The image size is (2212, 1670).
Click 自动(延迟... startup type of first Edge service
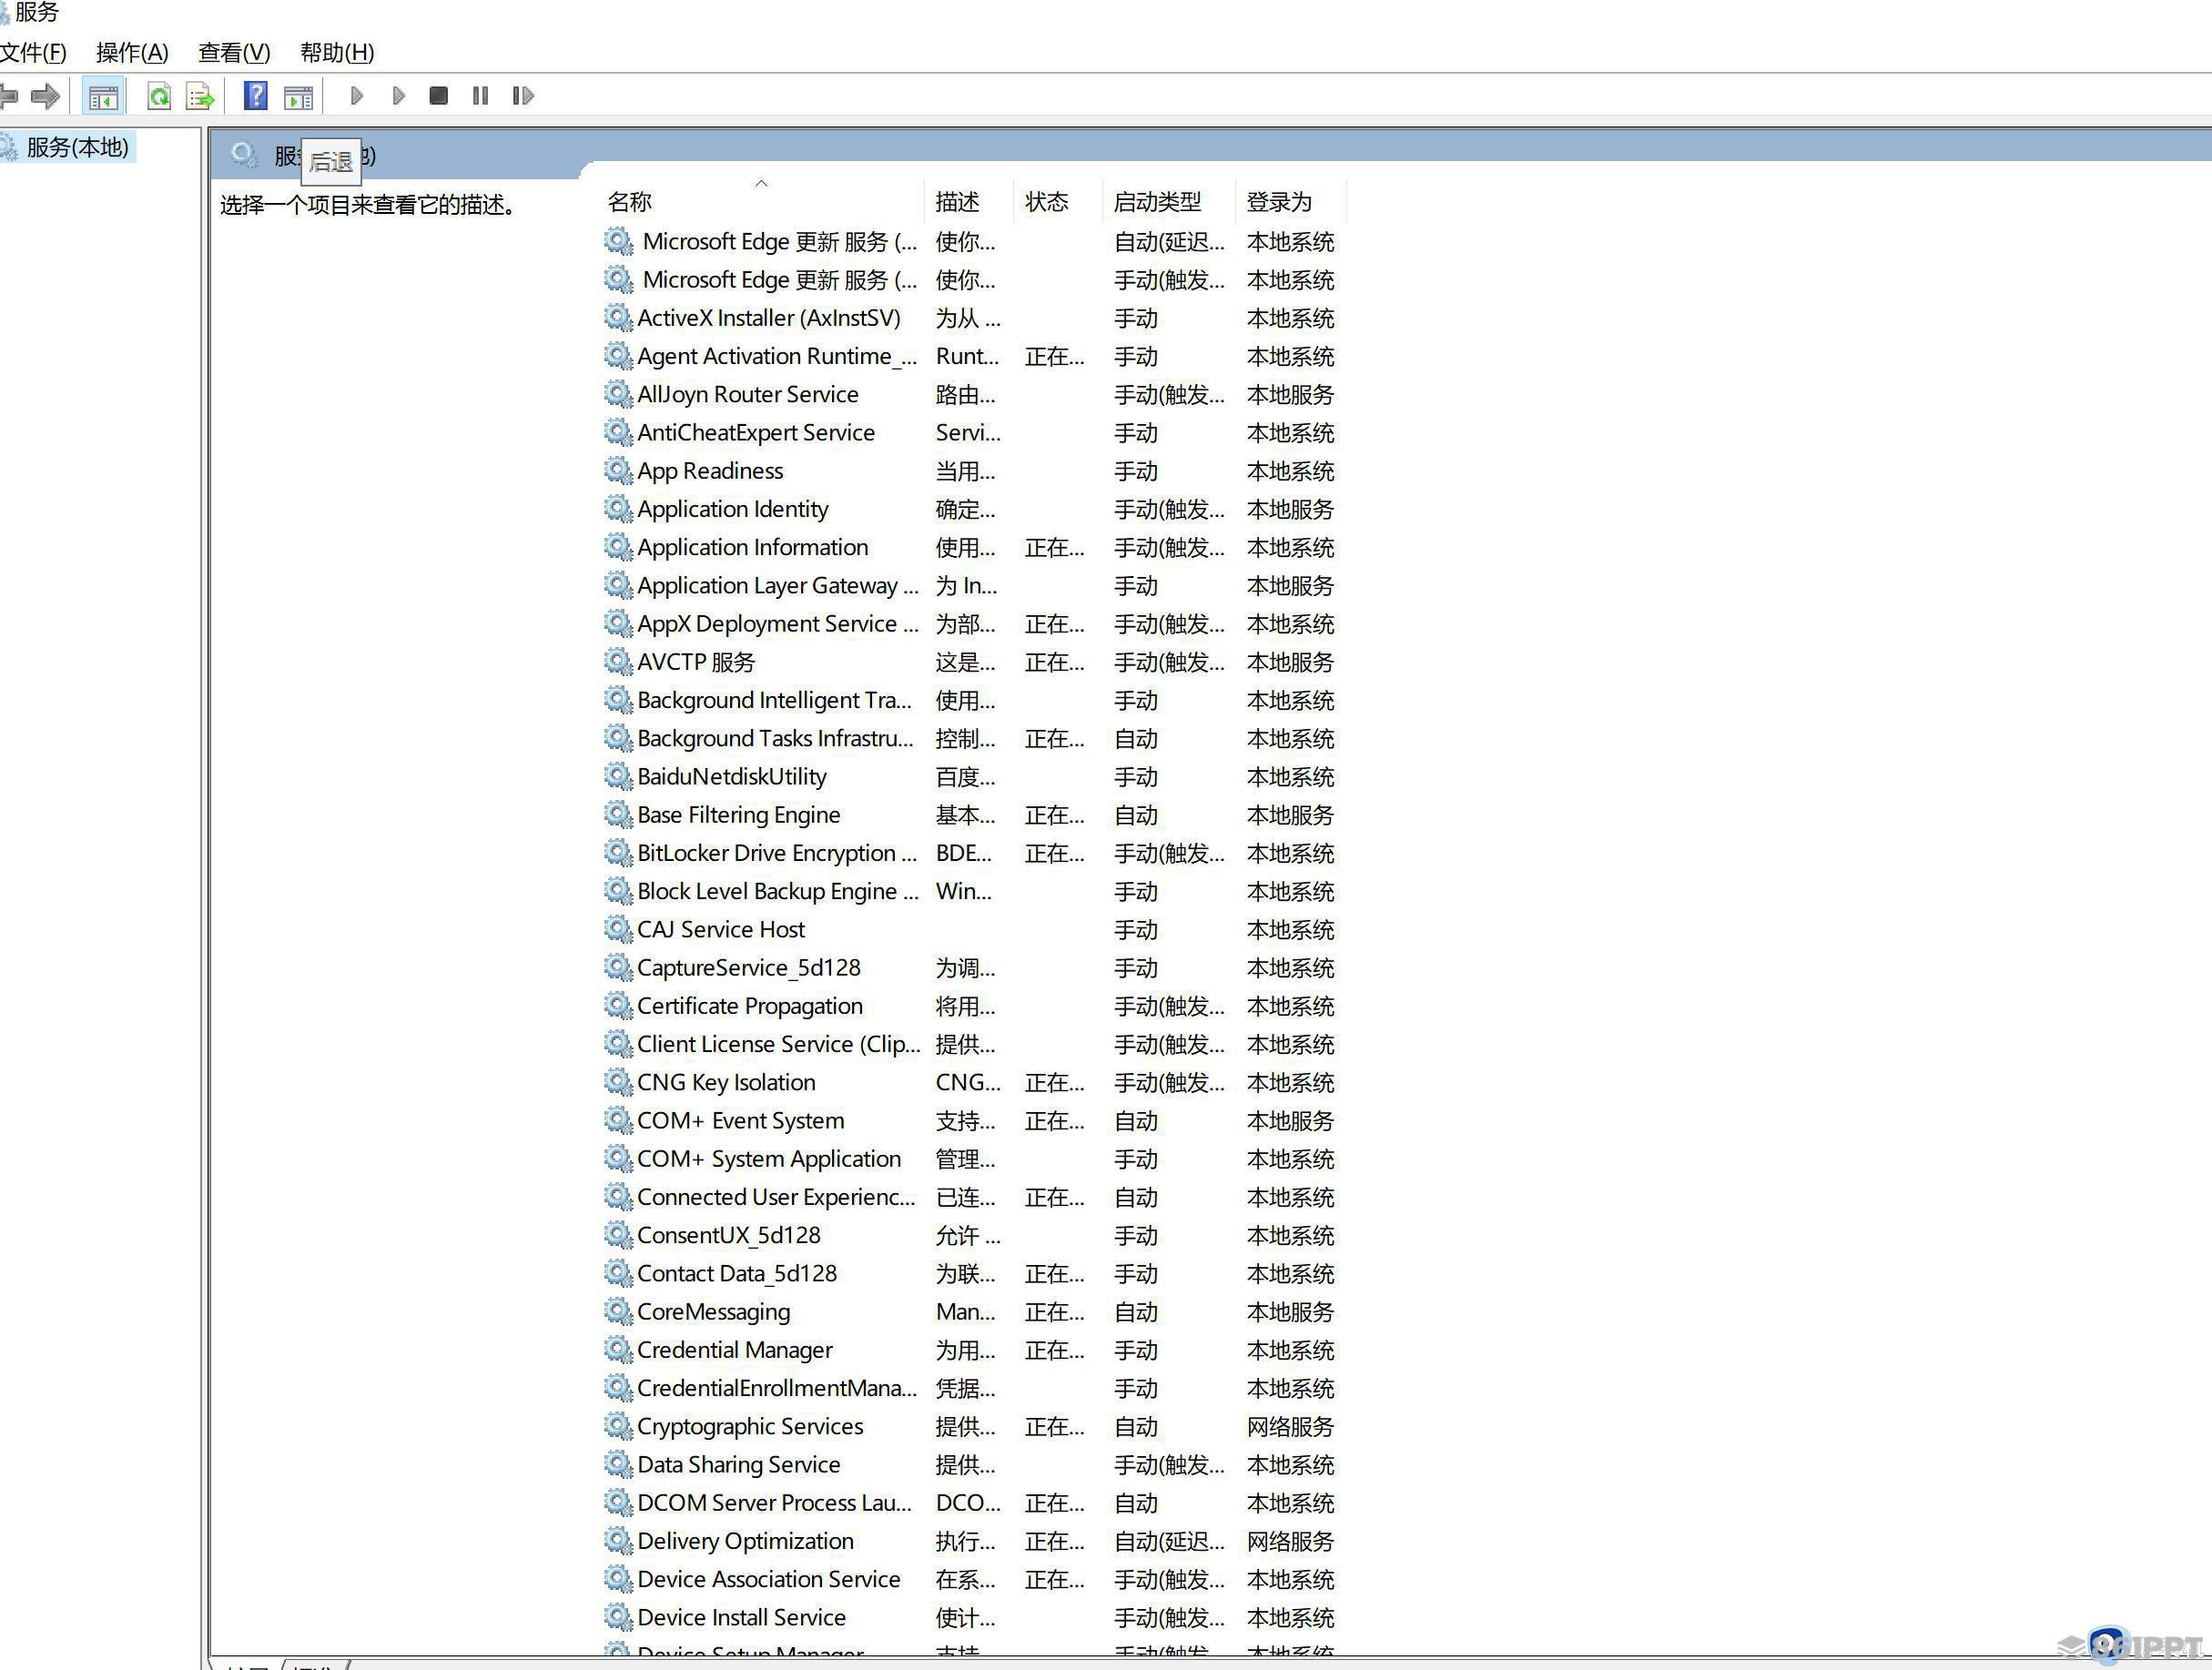coord(1169,242)
